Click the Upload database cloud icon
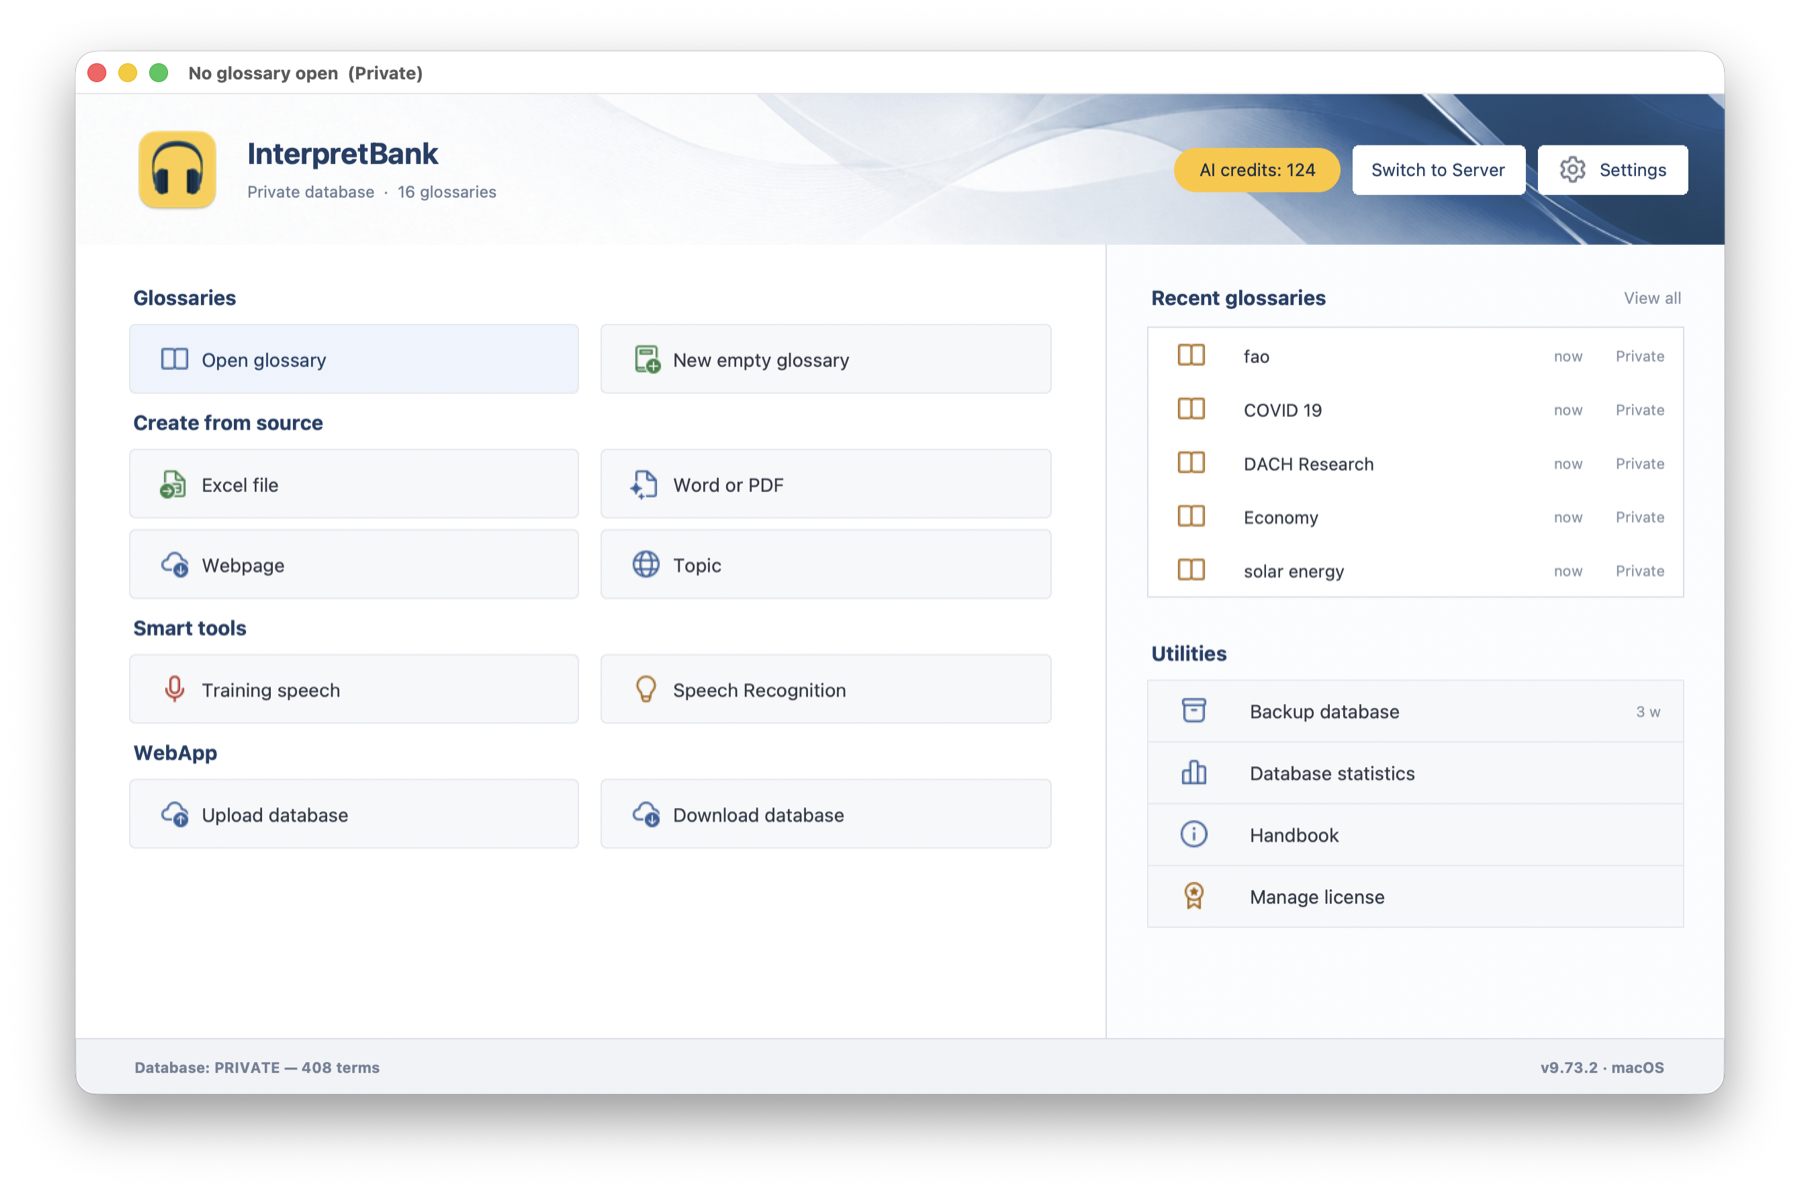This screenshot has width=1800, height=1194. click(174, 814)
